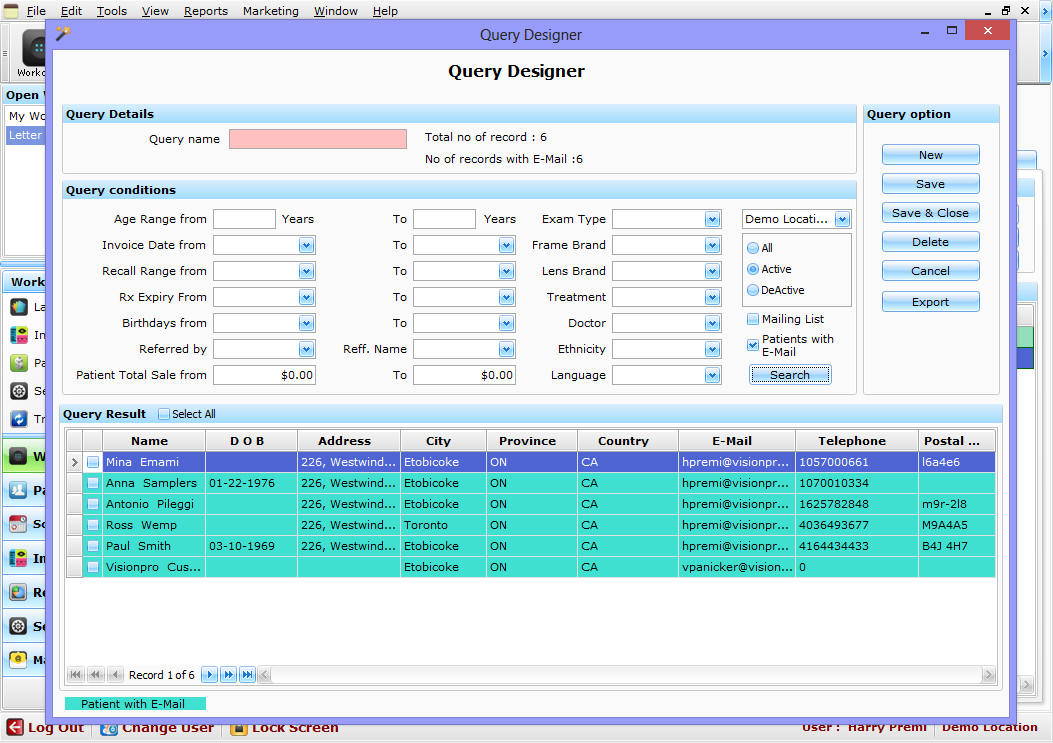This screenshot has height=743, width=1053.
Task: Click the sidebar icon beside 'Tr' in main window
Action: pyautogui.click(x=19, y=419)
